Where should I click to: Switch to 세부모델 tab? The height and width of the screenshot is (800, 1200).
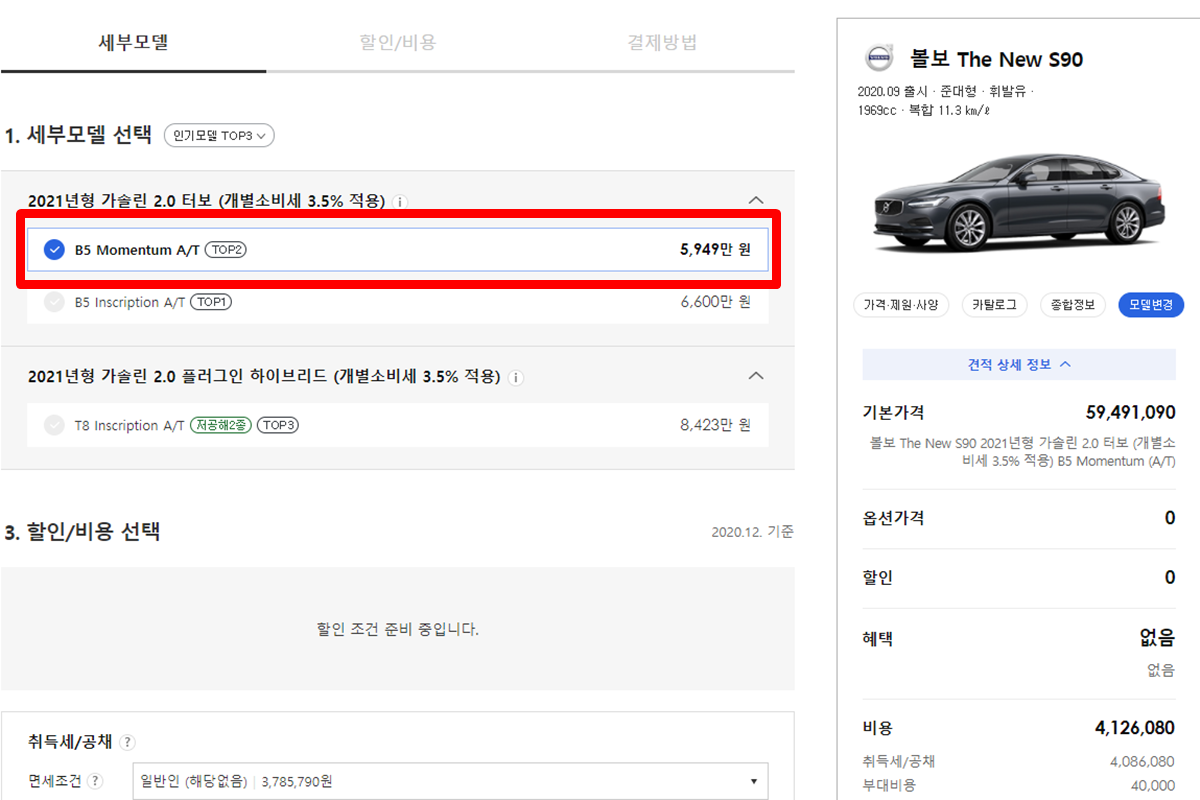pos(133,43)
